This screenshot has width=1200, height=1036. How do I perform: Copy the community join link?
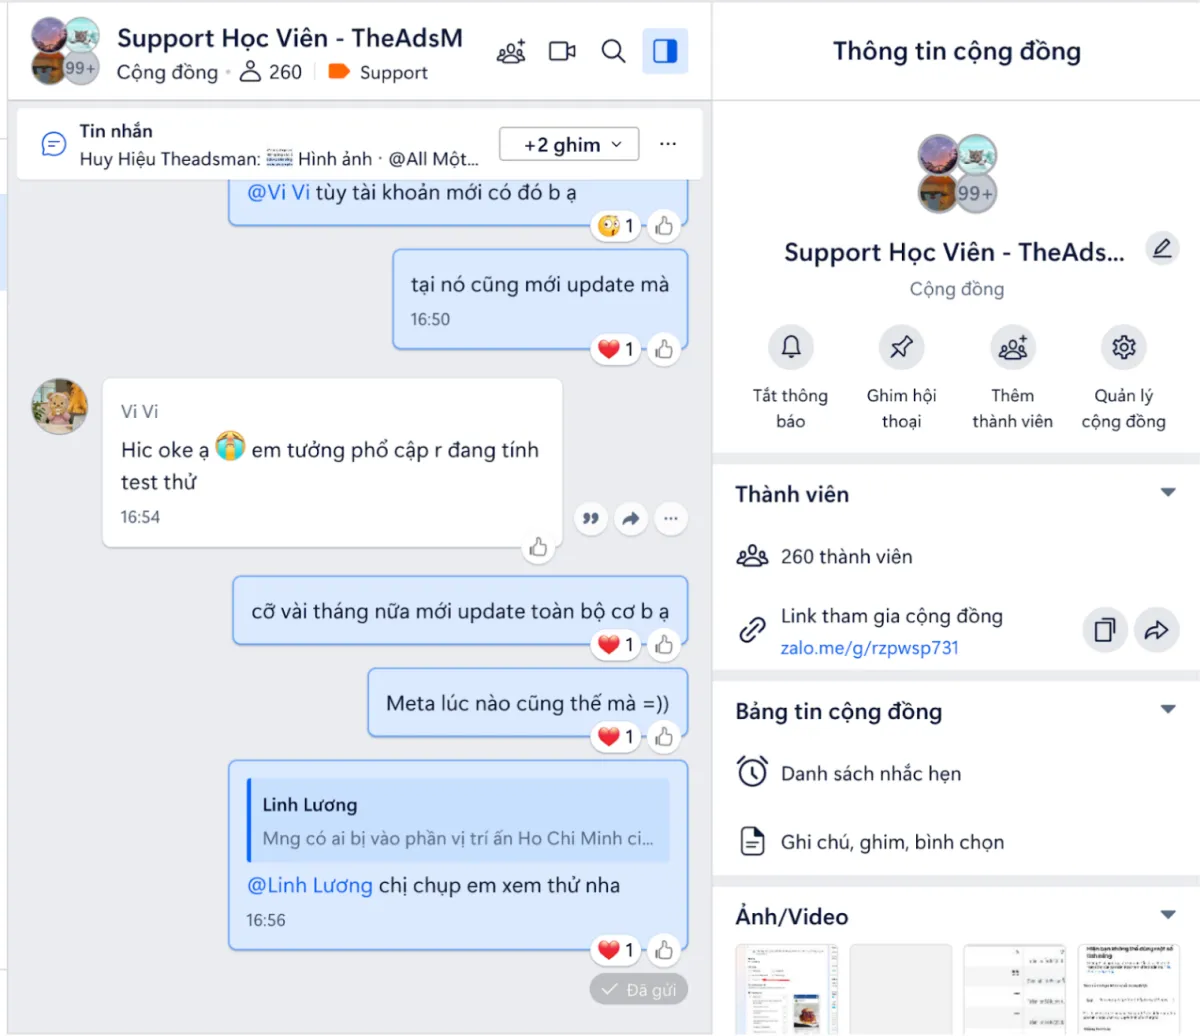[x=1105, y=630]
